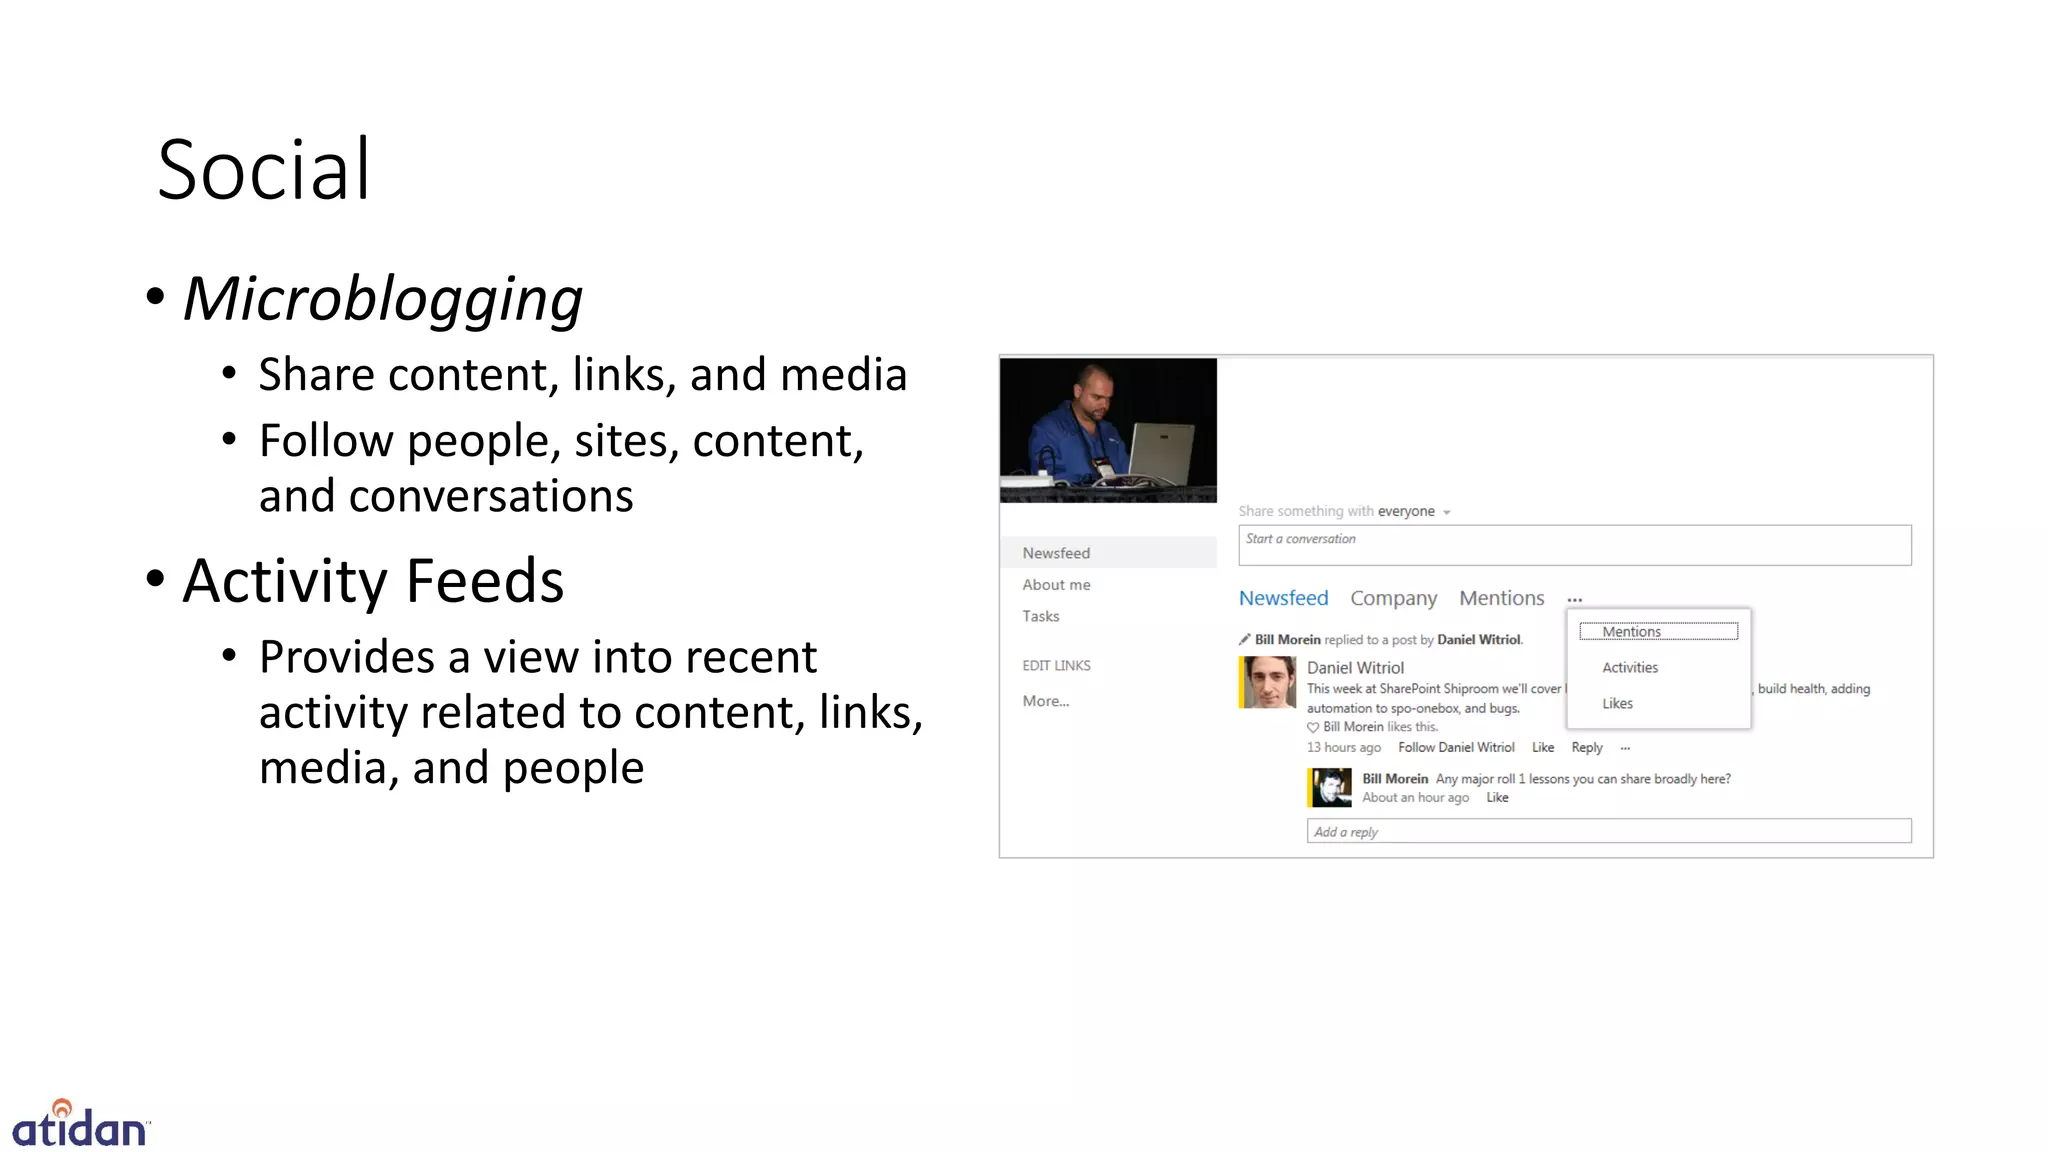Click Bill Morein's avatar in the reply
The width and height of the screenshot is (2048, 1152).
(x=1329, y=787)
